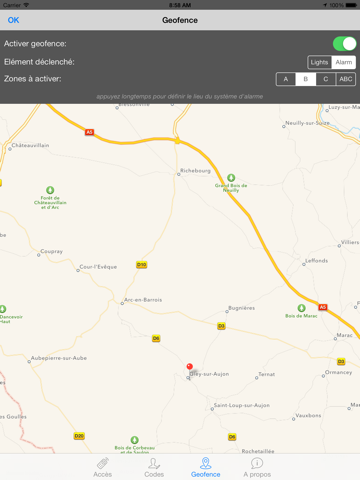Tap the Leffonds town label
Image resolution: width=360 pixels, height=480 pixels.
(317, 261)
